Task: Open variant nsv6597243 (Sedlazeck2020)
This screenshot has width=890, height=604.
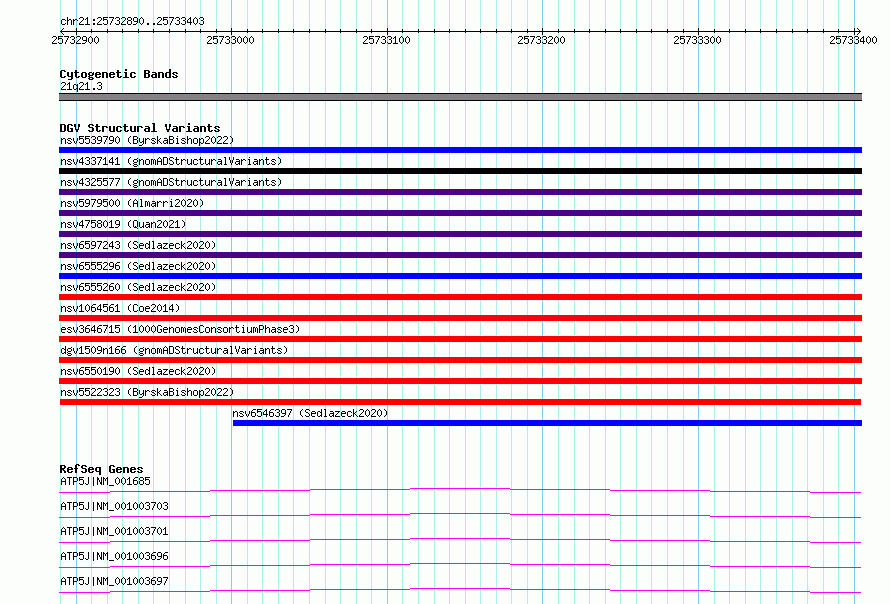Action: tap(138, 245)
